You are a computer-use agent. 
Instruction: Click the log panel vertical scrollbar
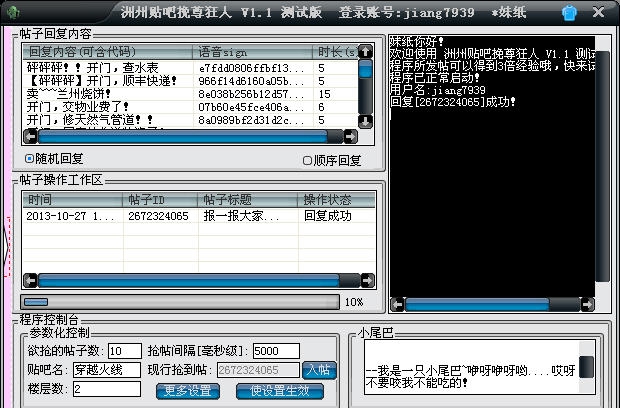tap(603, 166)
